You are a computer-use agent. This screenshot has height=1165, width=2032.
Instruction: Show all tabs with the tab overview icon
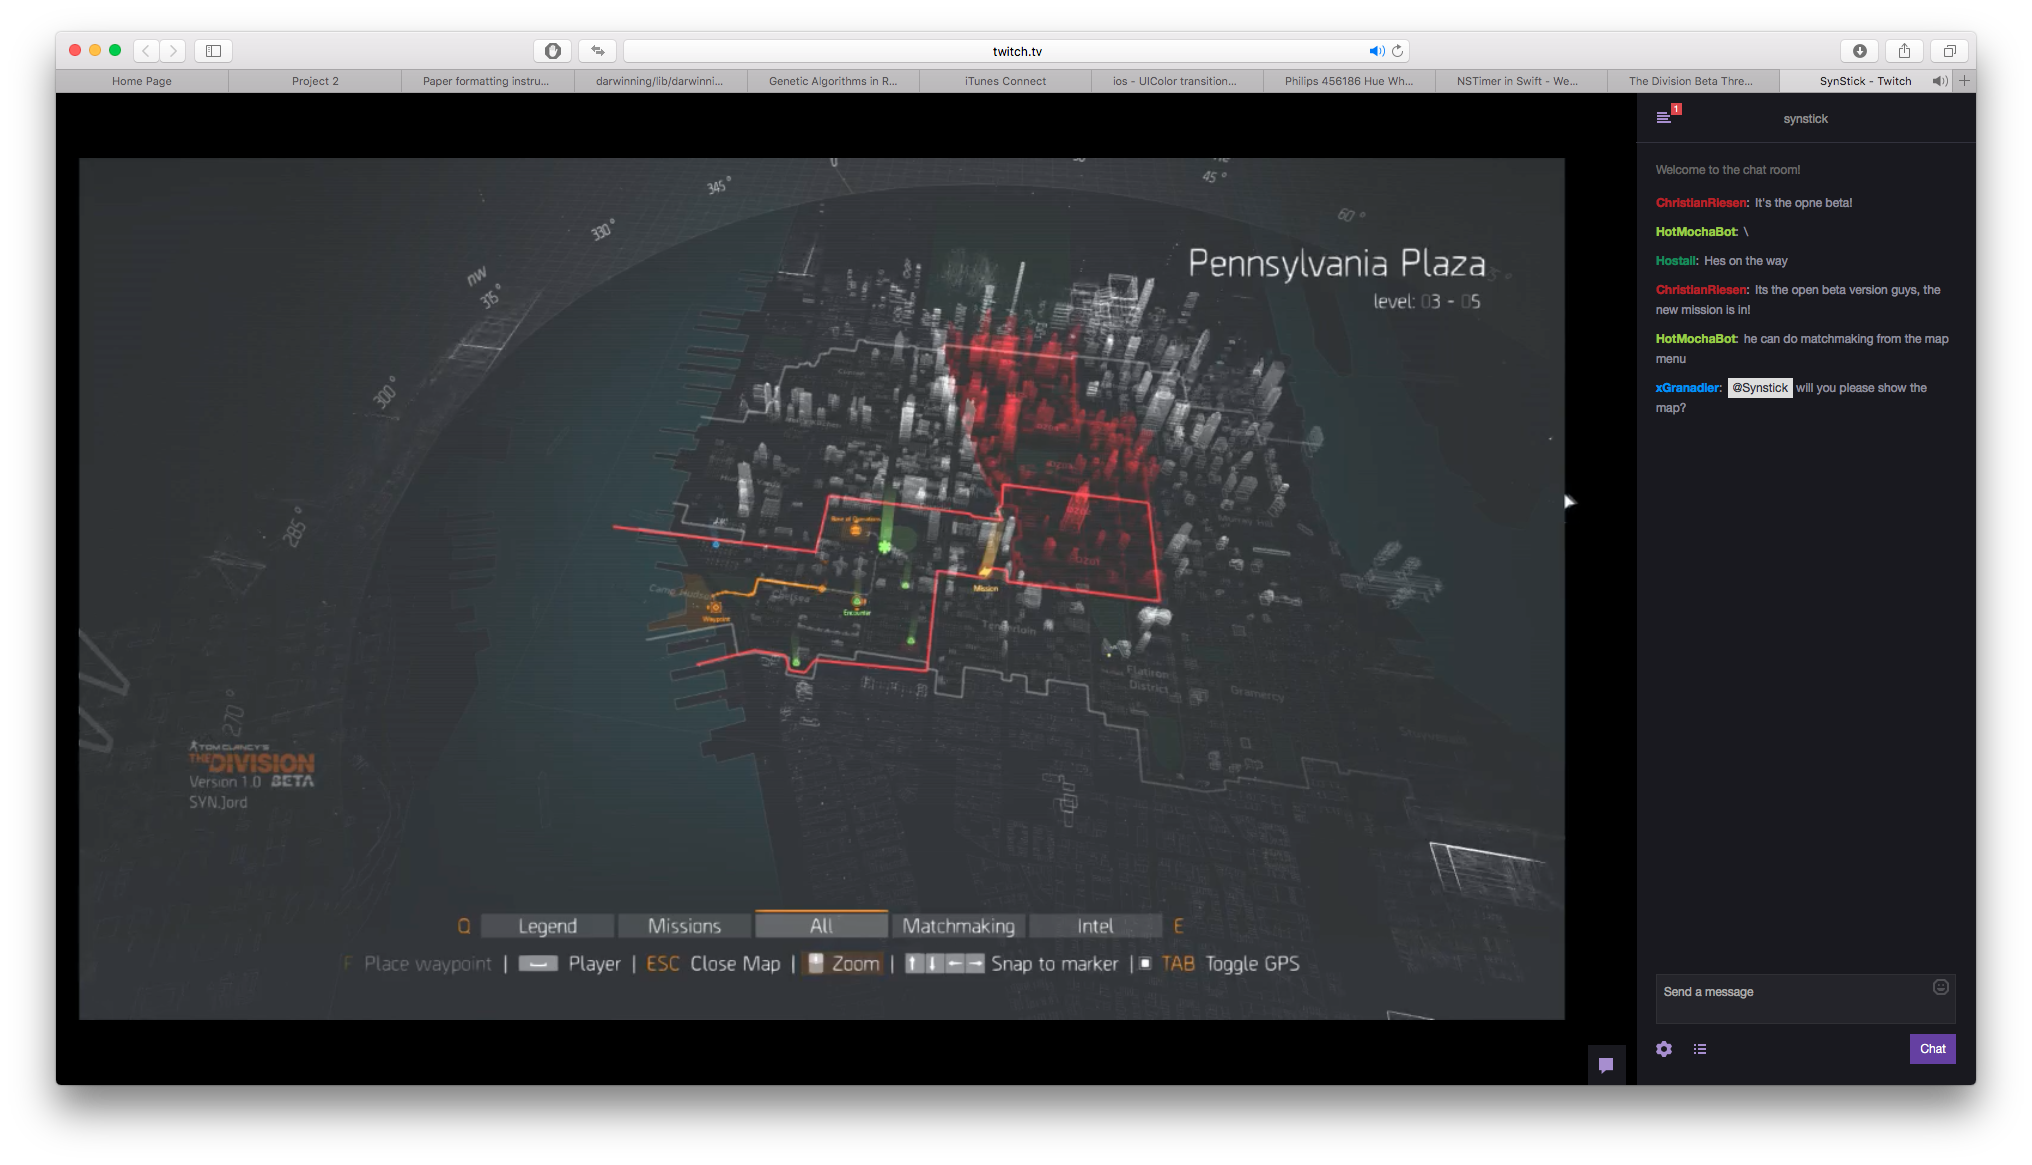(x=1949, y=50)
